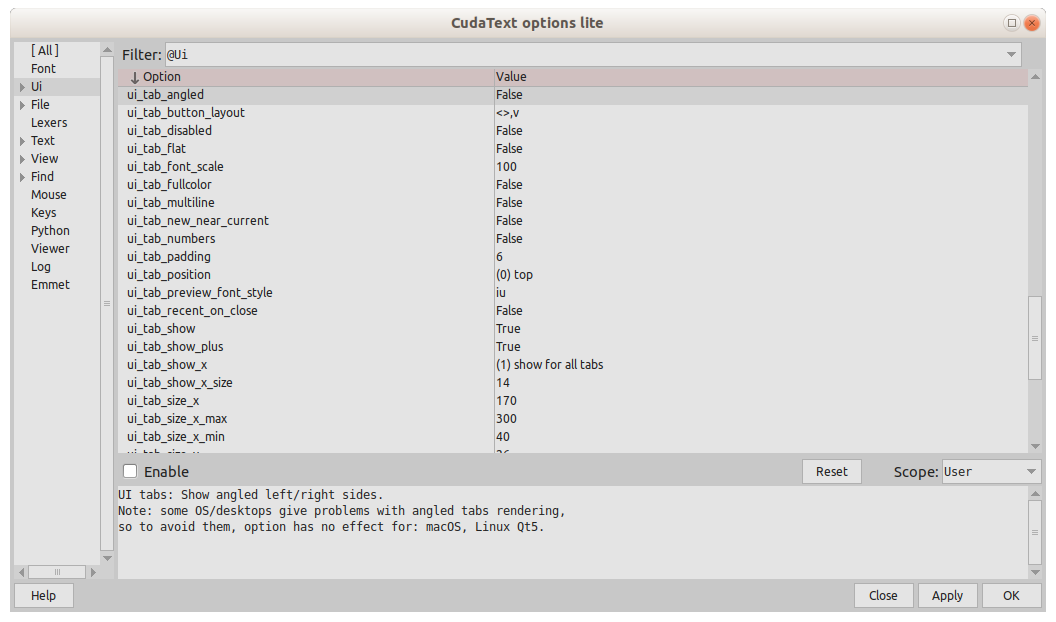1056x622 pixels.
Task: Click the '(0) top' value cell
Action: tap(515, 275)
